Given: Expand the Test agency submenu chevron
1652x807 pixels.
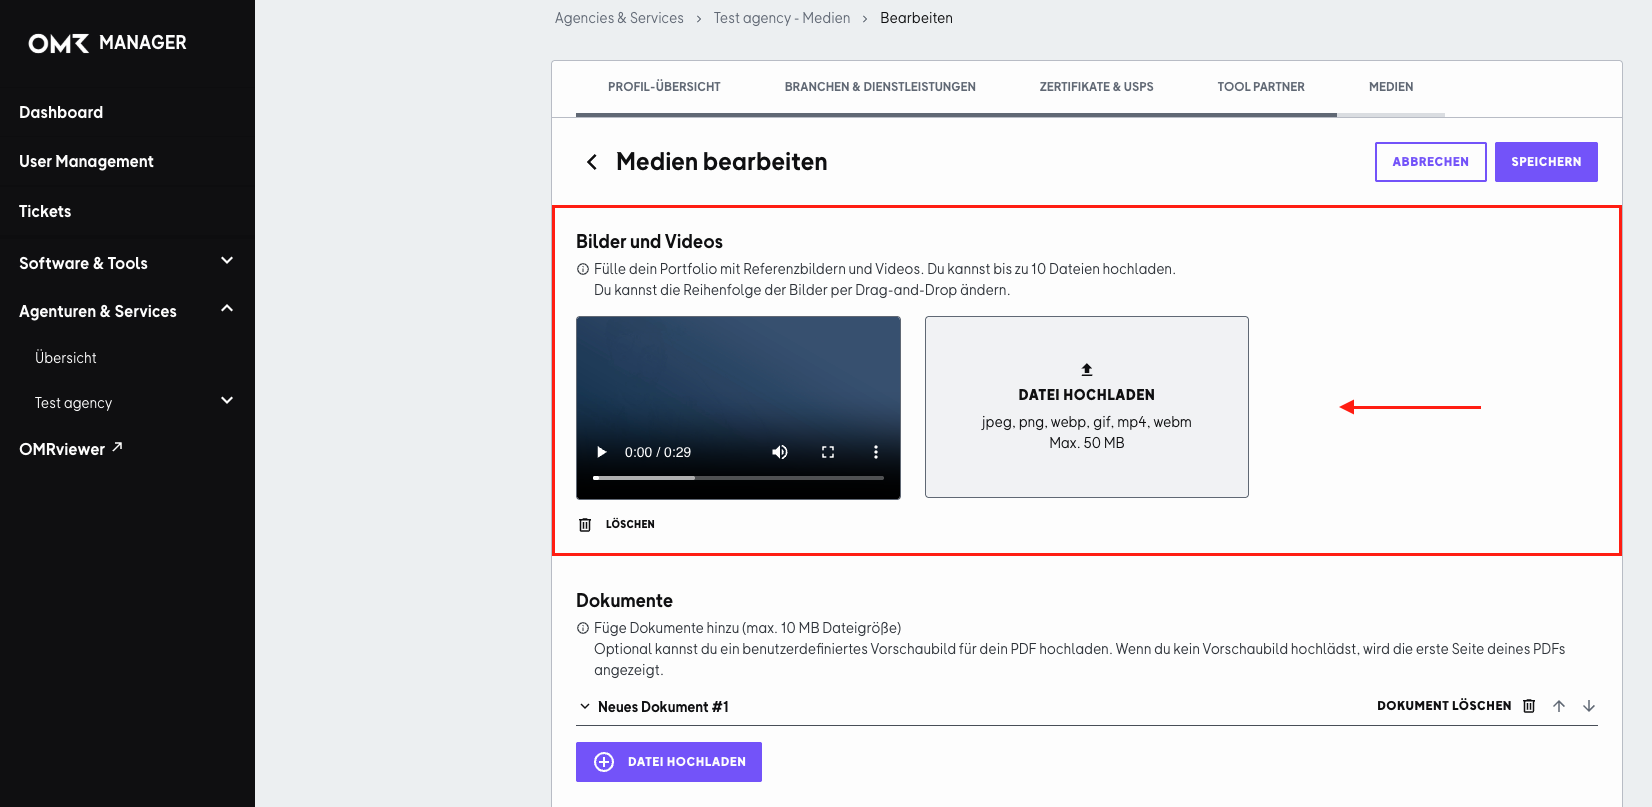Looking at the screenshot, I should click(227, 401).
